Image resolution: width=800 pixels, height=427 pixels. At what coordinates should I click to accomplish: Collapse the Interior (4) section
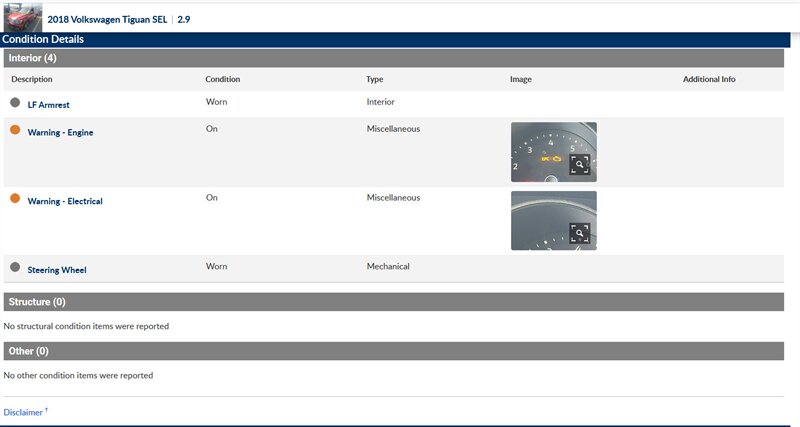pos(32,58)
